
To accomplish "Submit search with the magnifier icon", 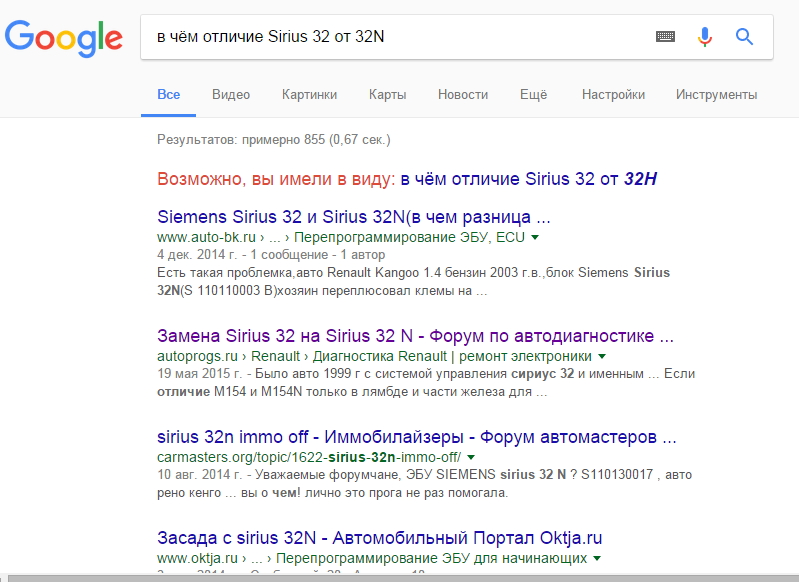I will 744,37.
